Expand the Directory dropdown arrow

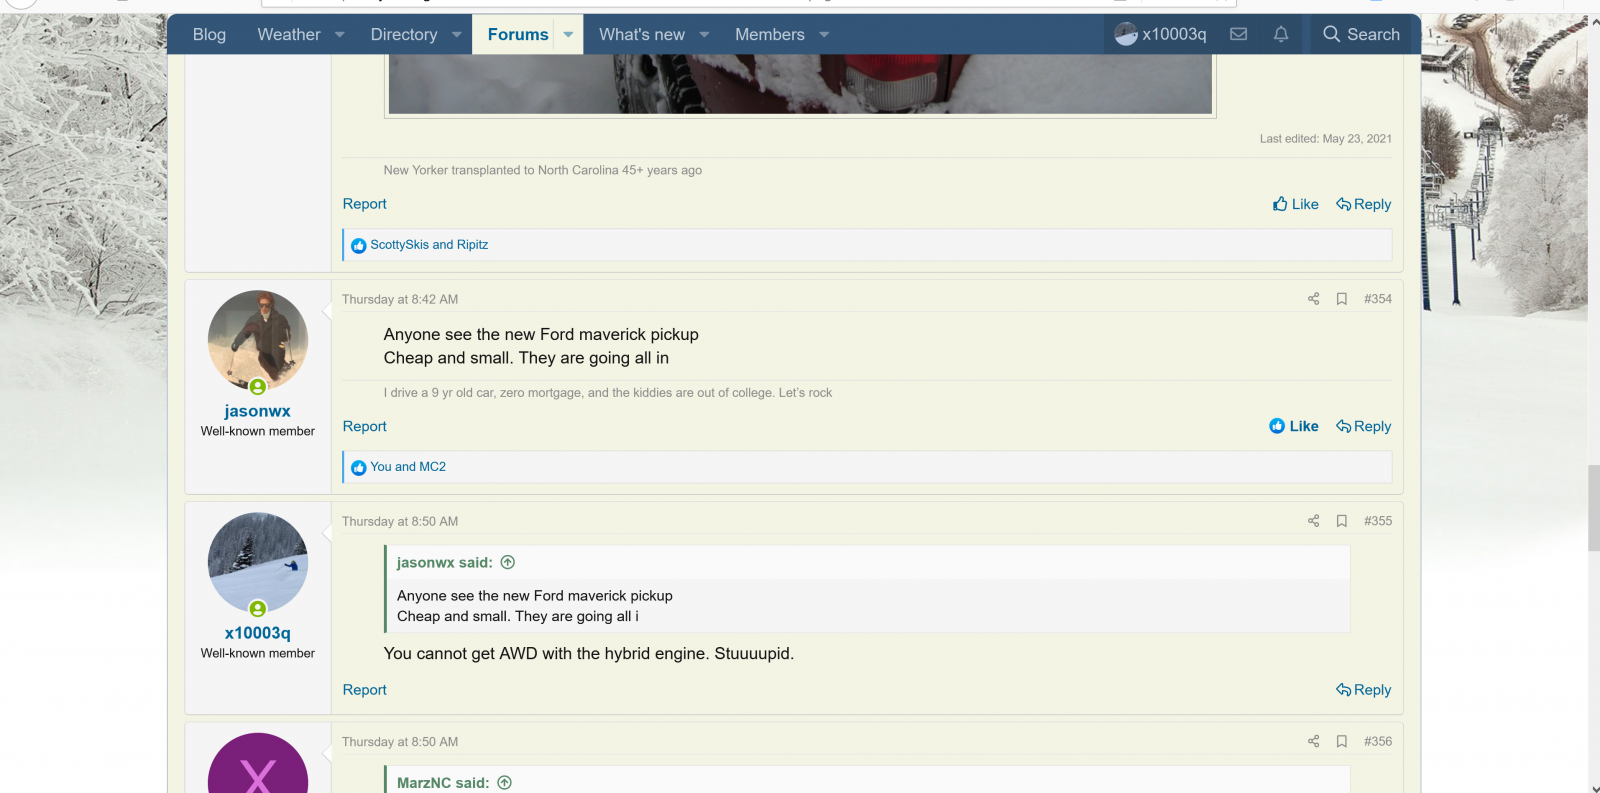tap(457, 35)
